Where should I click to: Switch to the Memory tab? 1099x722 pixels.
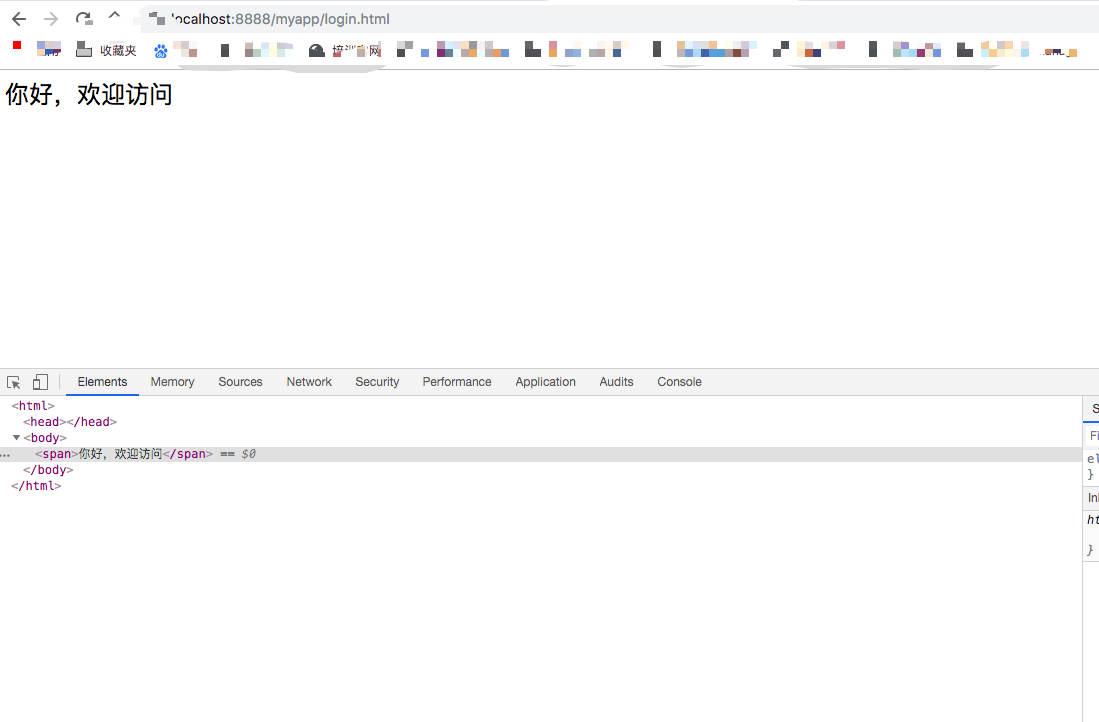tap(172, 382)
